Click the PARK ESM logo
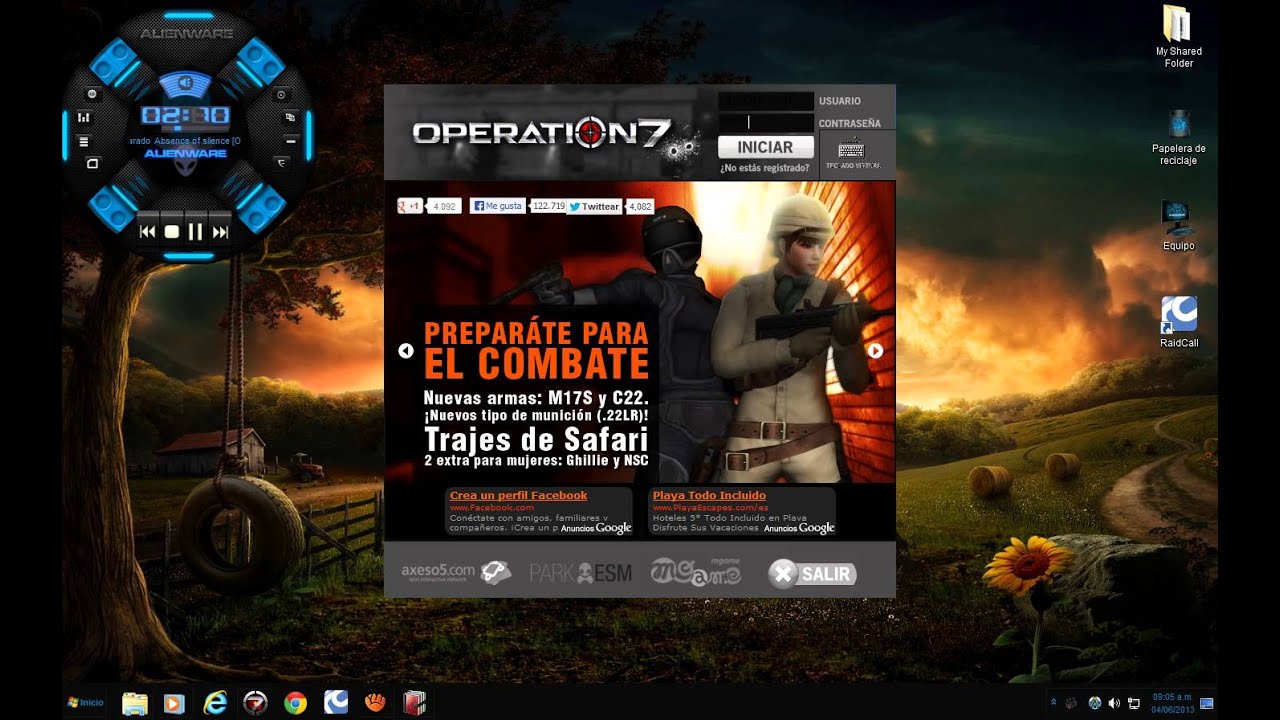Viewport: 1280px width, 720px height. click(x=581, y=574)
